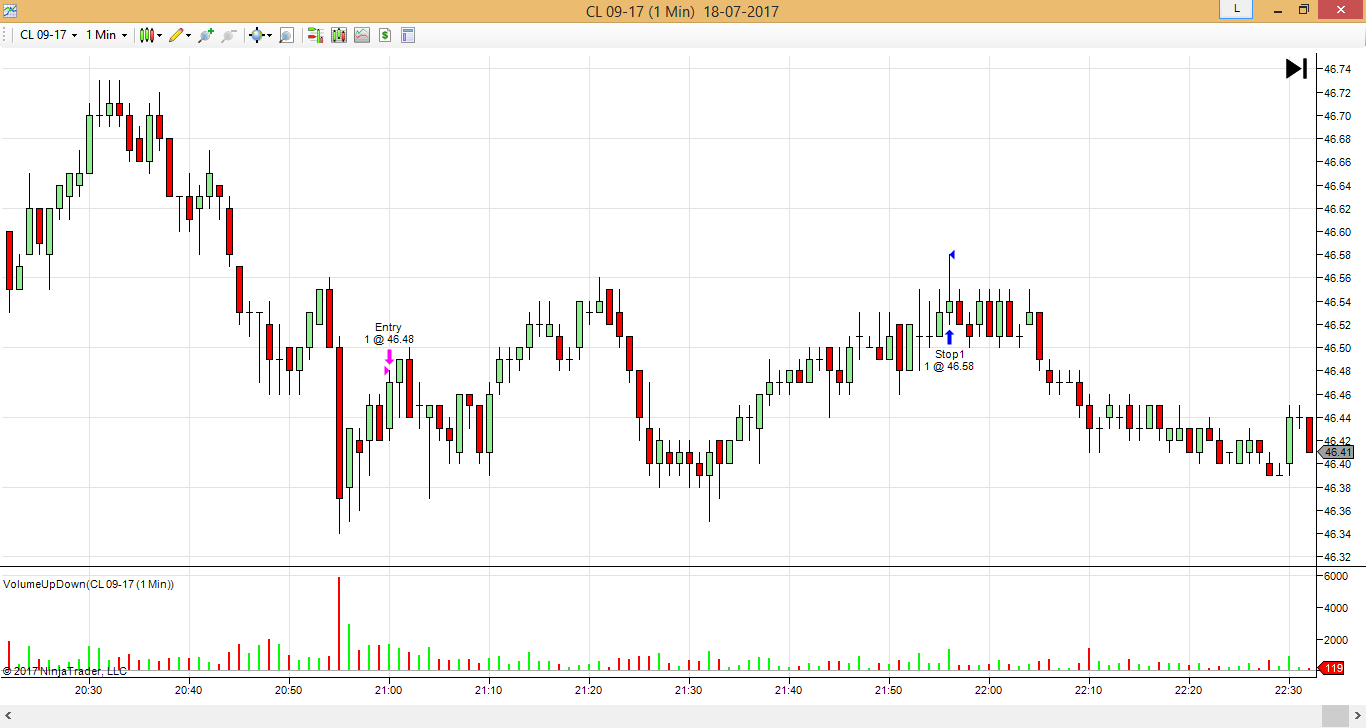Select the "1 @ 46.58" stop price text
The height and width of the screenshot is (728, 1366).
click(949, 366)
